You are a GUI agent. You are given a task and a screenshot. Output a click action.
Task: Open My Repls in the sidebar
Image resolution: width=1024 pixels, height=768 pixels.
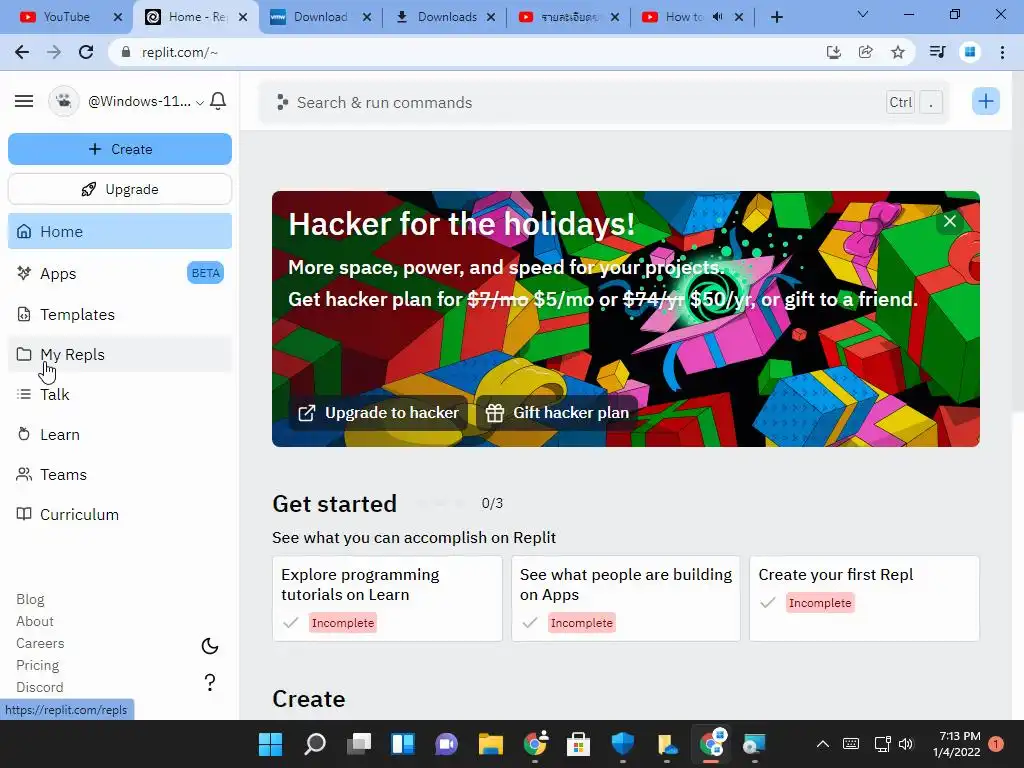[120, 355]
